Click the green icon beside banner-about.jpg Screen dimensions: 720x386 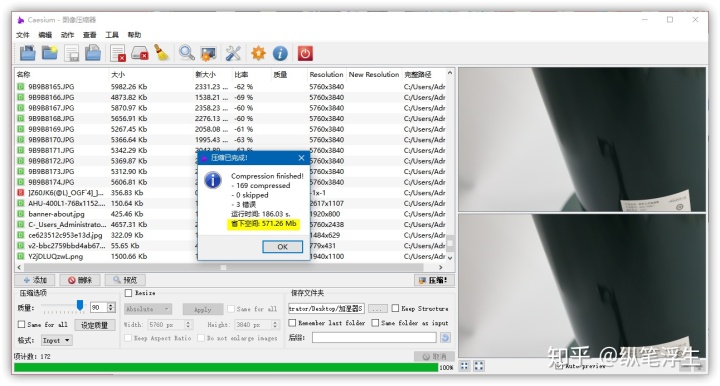tap(21, 214)
